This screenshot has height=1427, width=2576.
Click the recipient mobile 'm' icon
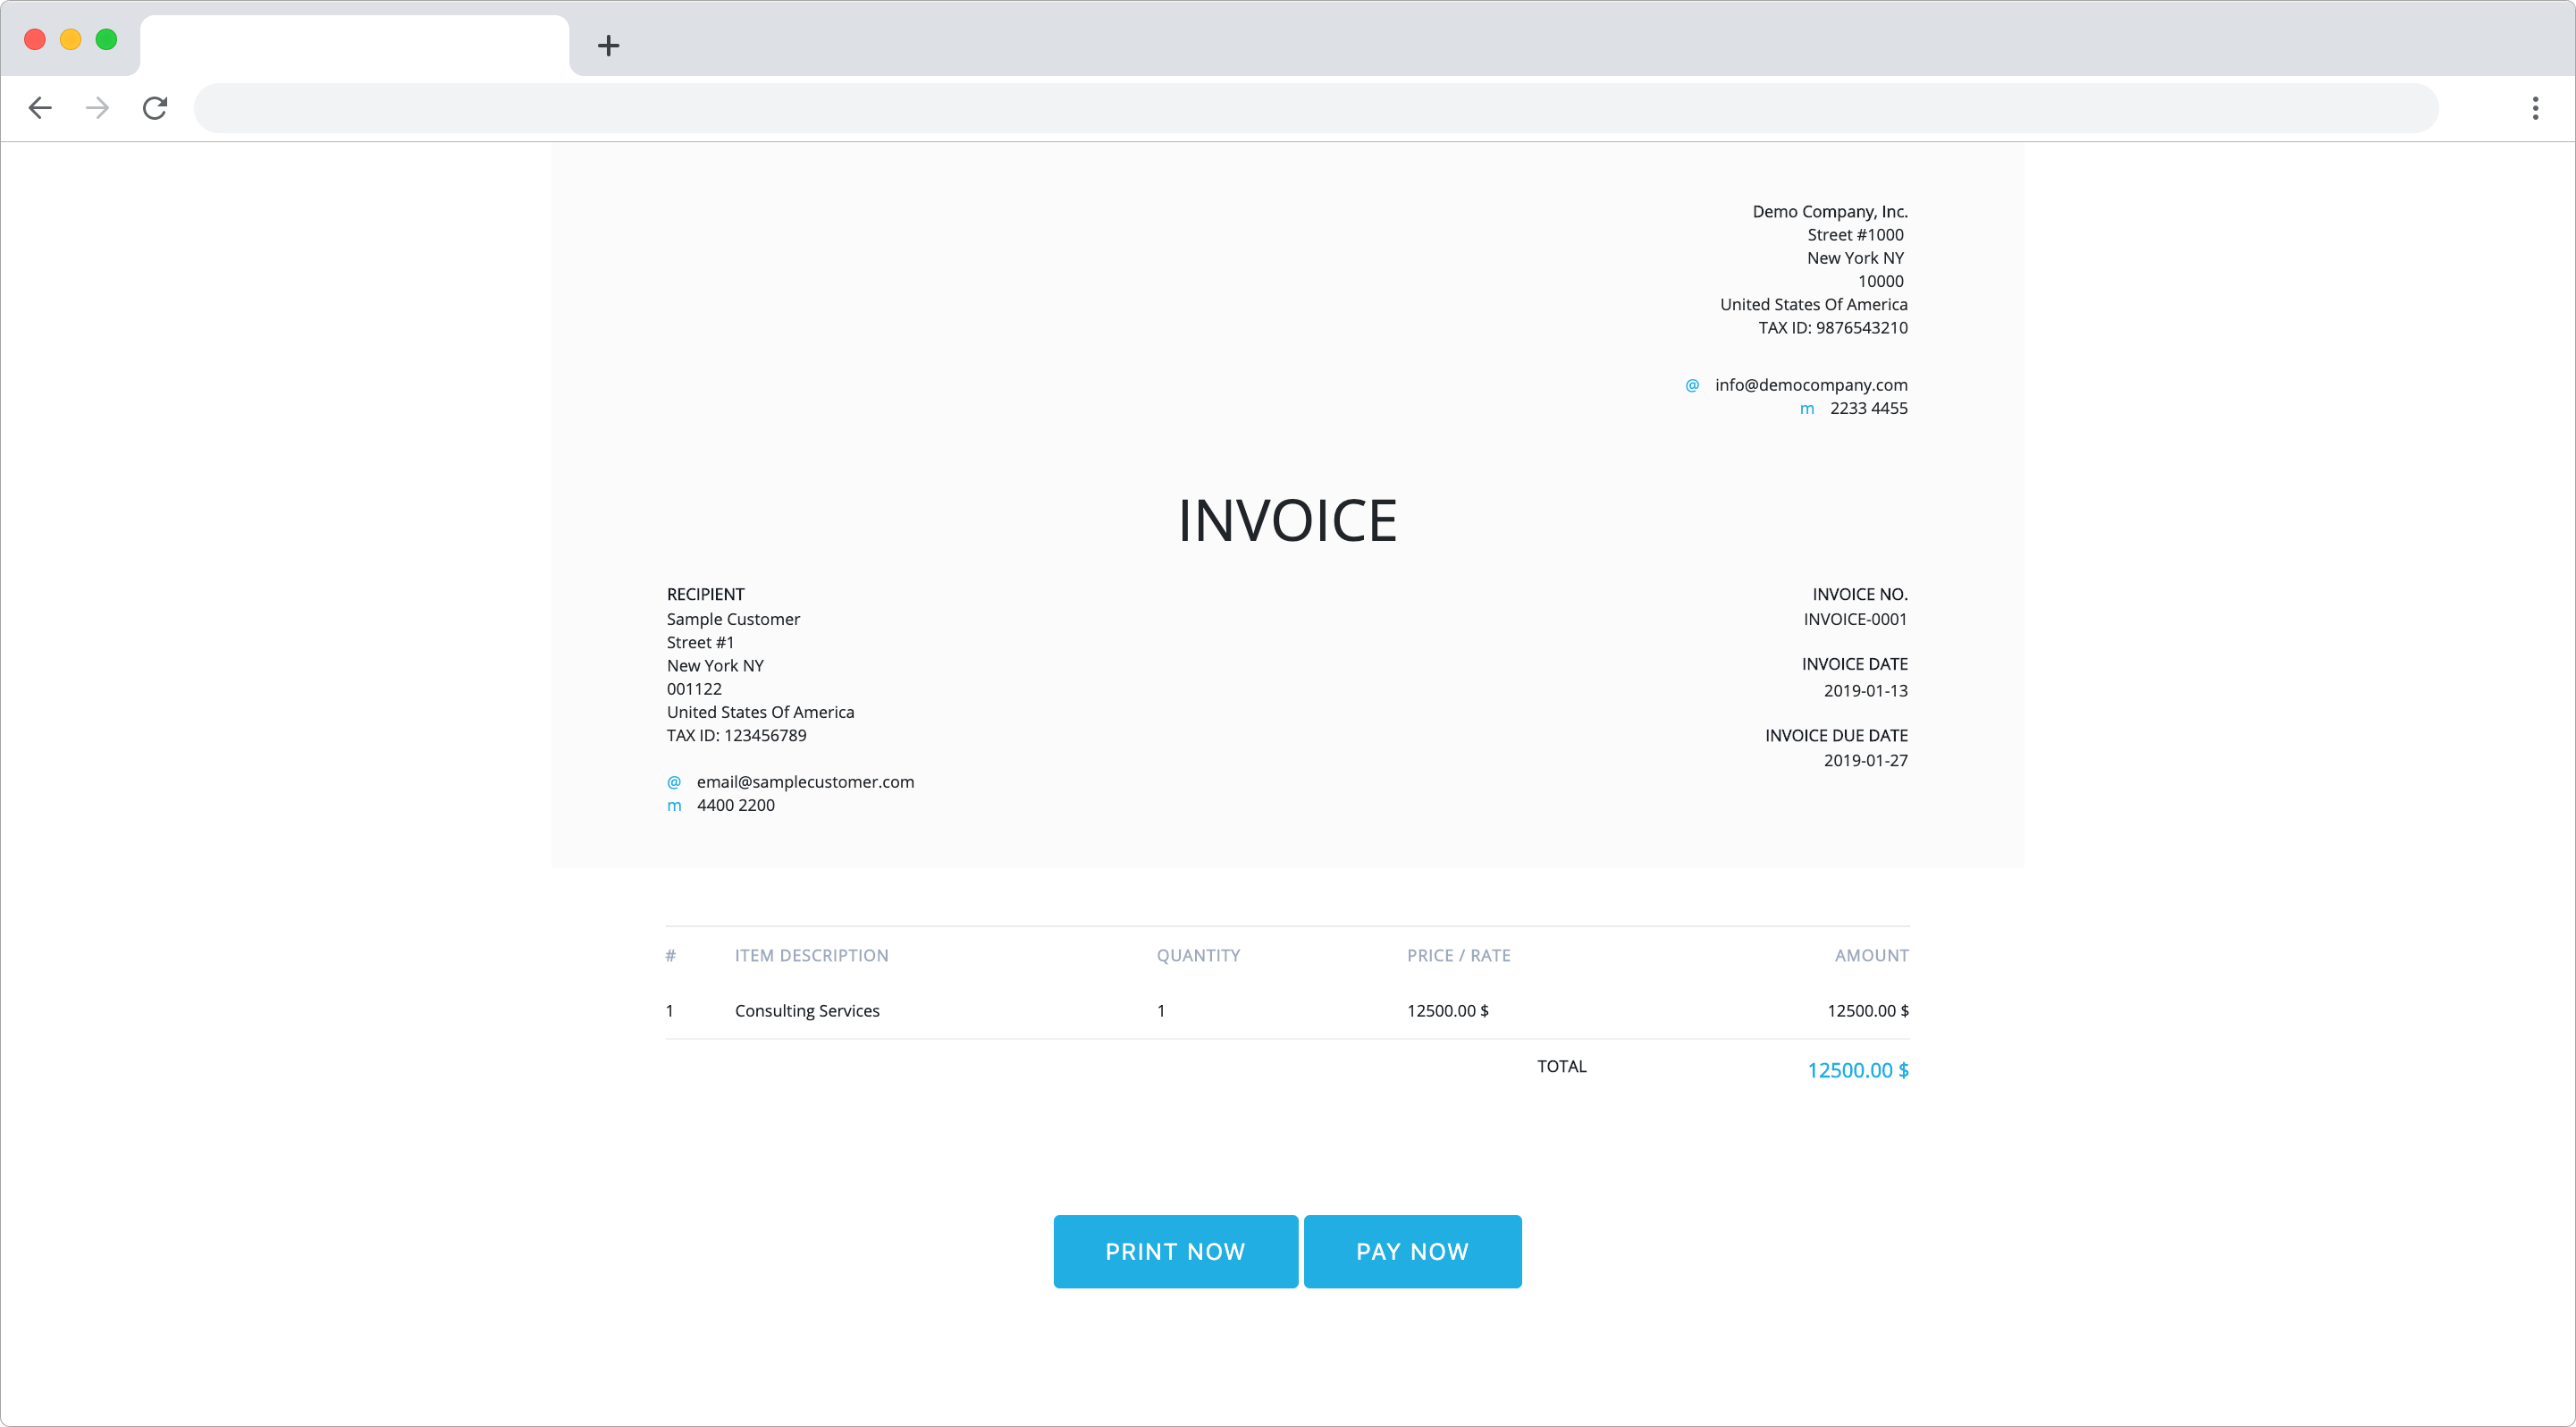(674, 806)
